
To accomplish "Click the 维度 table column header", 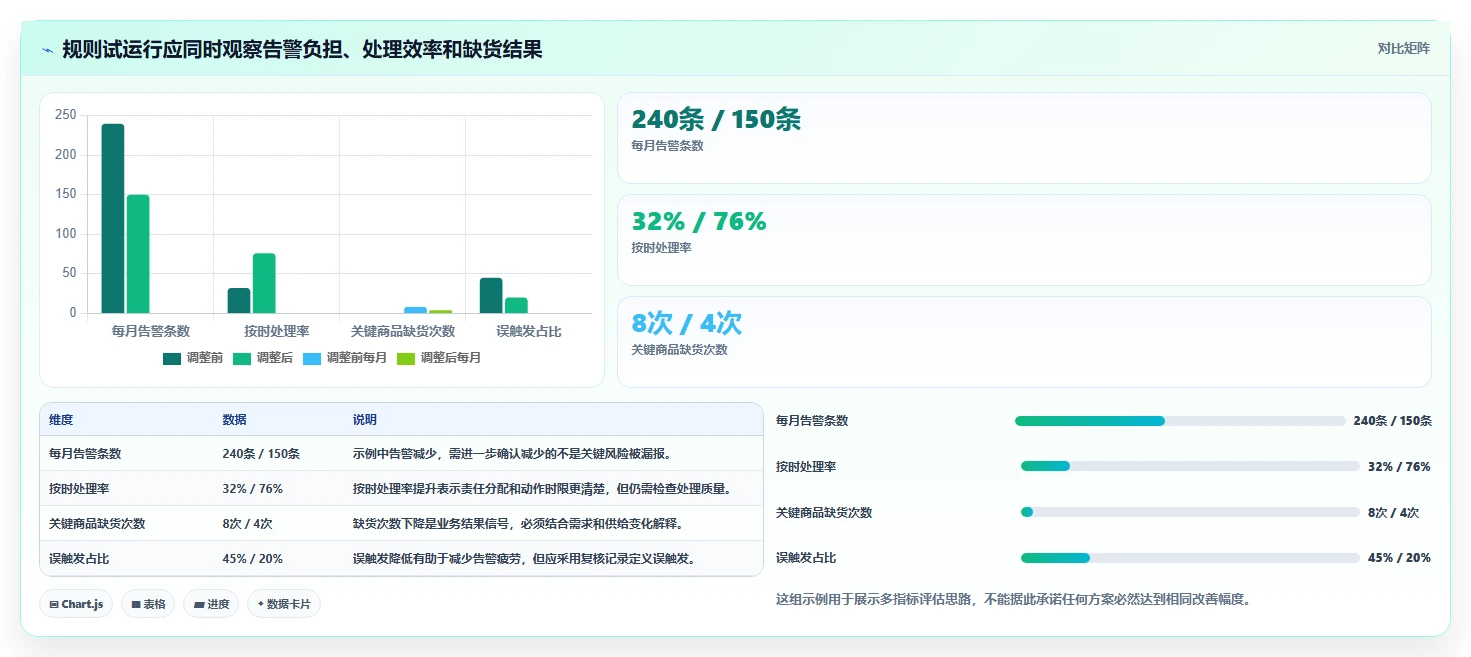I will 61,420.
